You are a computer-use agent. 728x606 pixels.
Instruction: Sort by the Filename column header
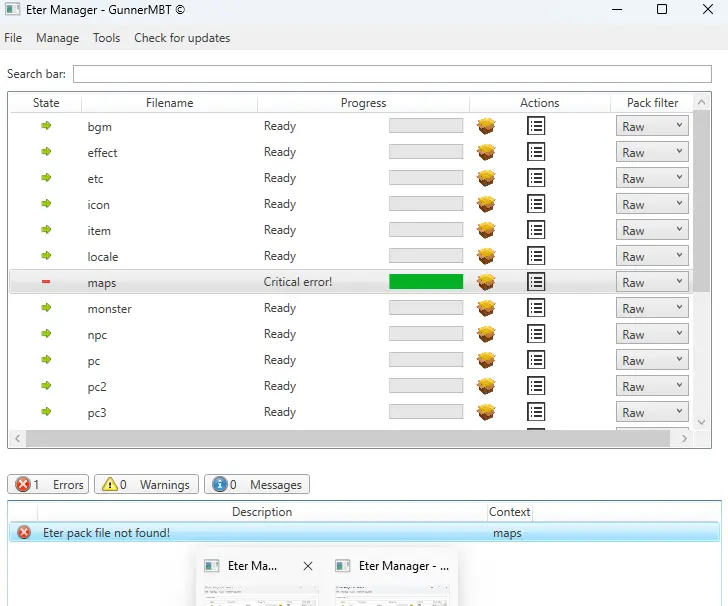tap(169, 103)
